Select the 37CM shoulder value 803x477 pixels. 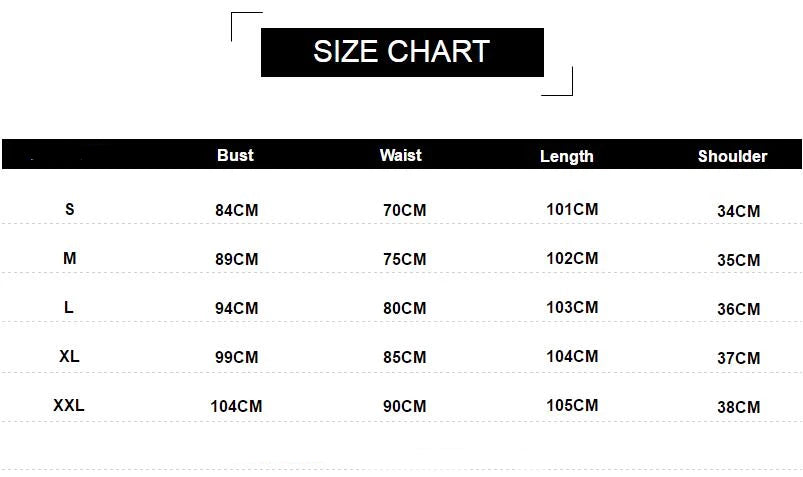click(x=738, y=358)
